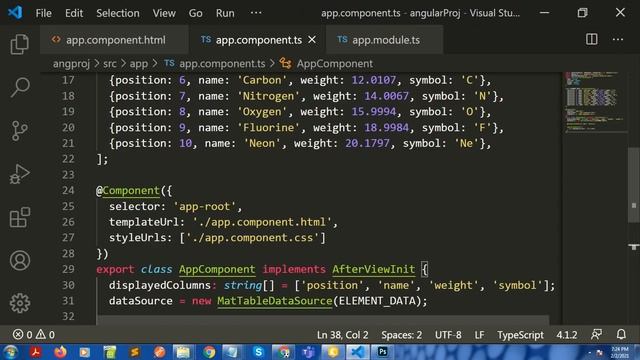
Task: Open Adobe Acrobat from the taskbar
Action: click(x=36, y=352)
